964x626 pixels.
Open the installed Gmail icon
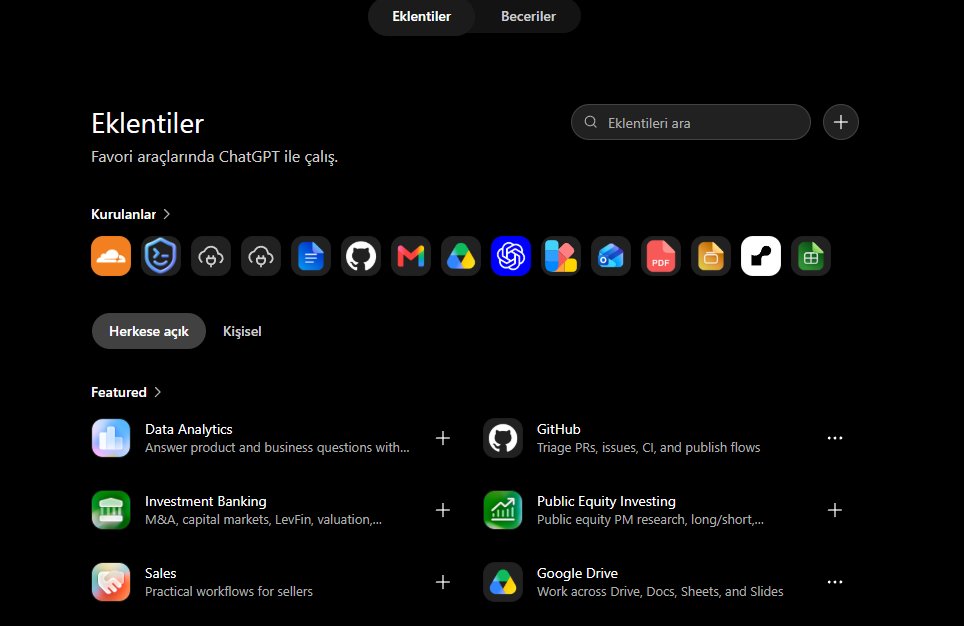[411, 256]
